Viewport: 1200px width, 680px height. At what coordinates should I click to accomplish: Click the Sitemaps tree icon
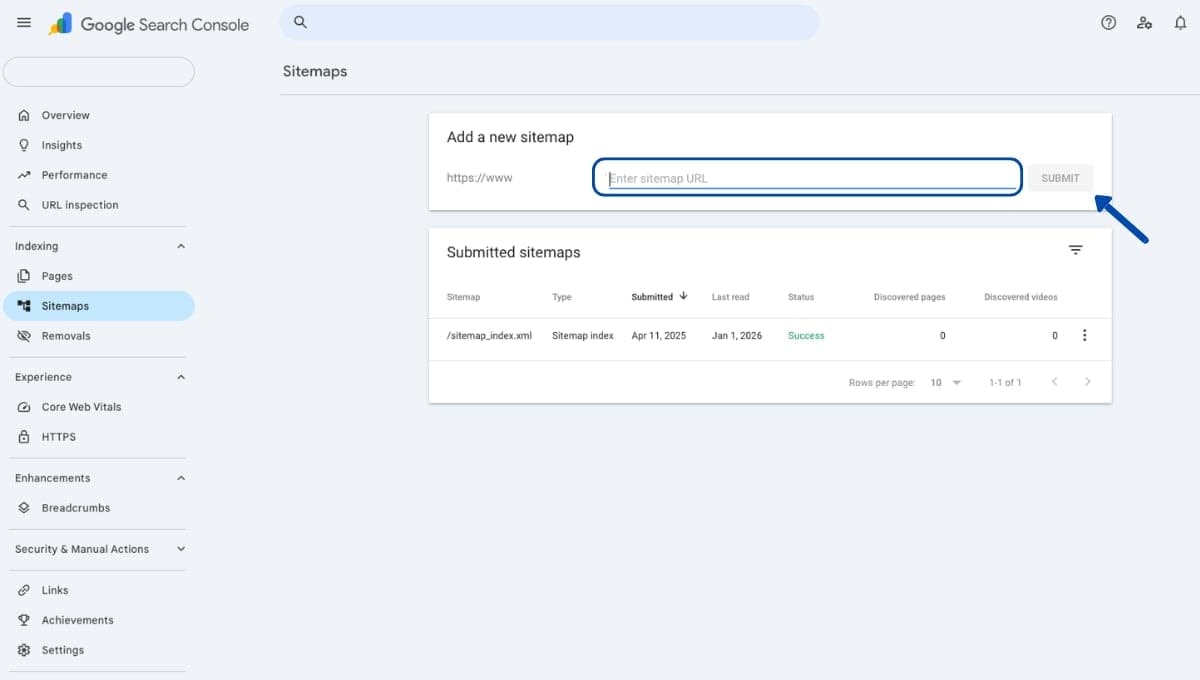[x=24, y=306]
